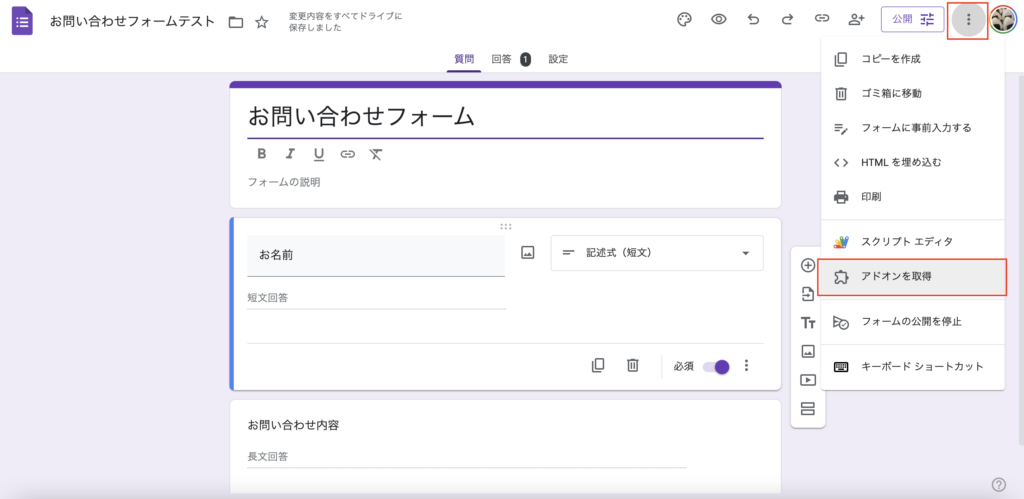
Task: Delete the お名前 question with the trash icon
Action: (632, 366)
